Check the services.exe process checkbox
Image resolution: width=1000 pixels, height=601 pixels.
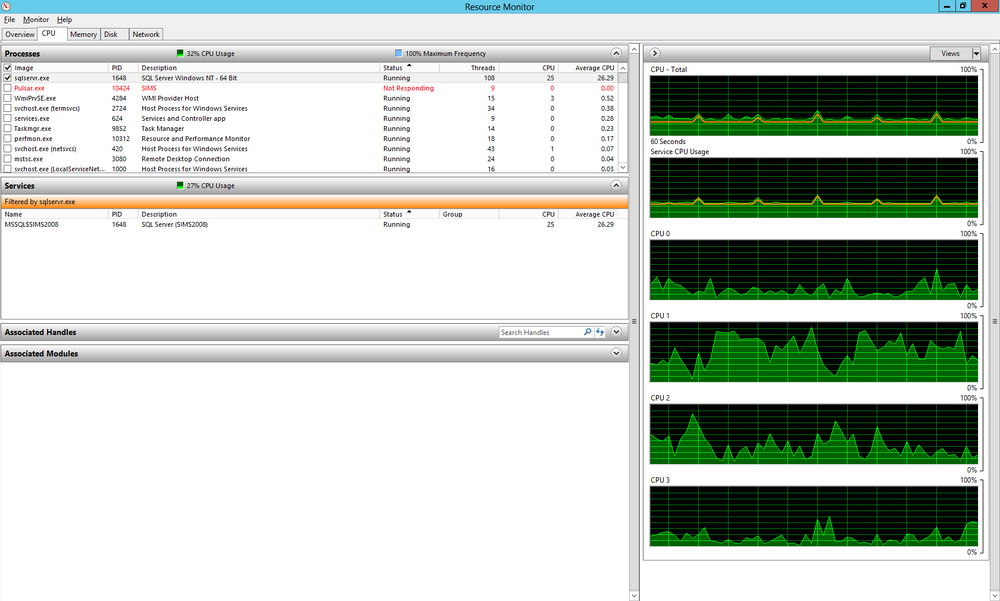pos(8,119)
